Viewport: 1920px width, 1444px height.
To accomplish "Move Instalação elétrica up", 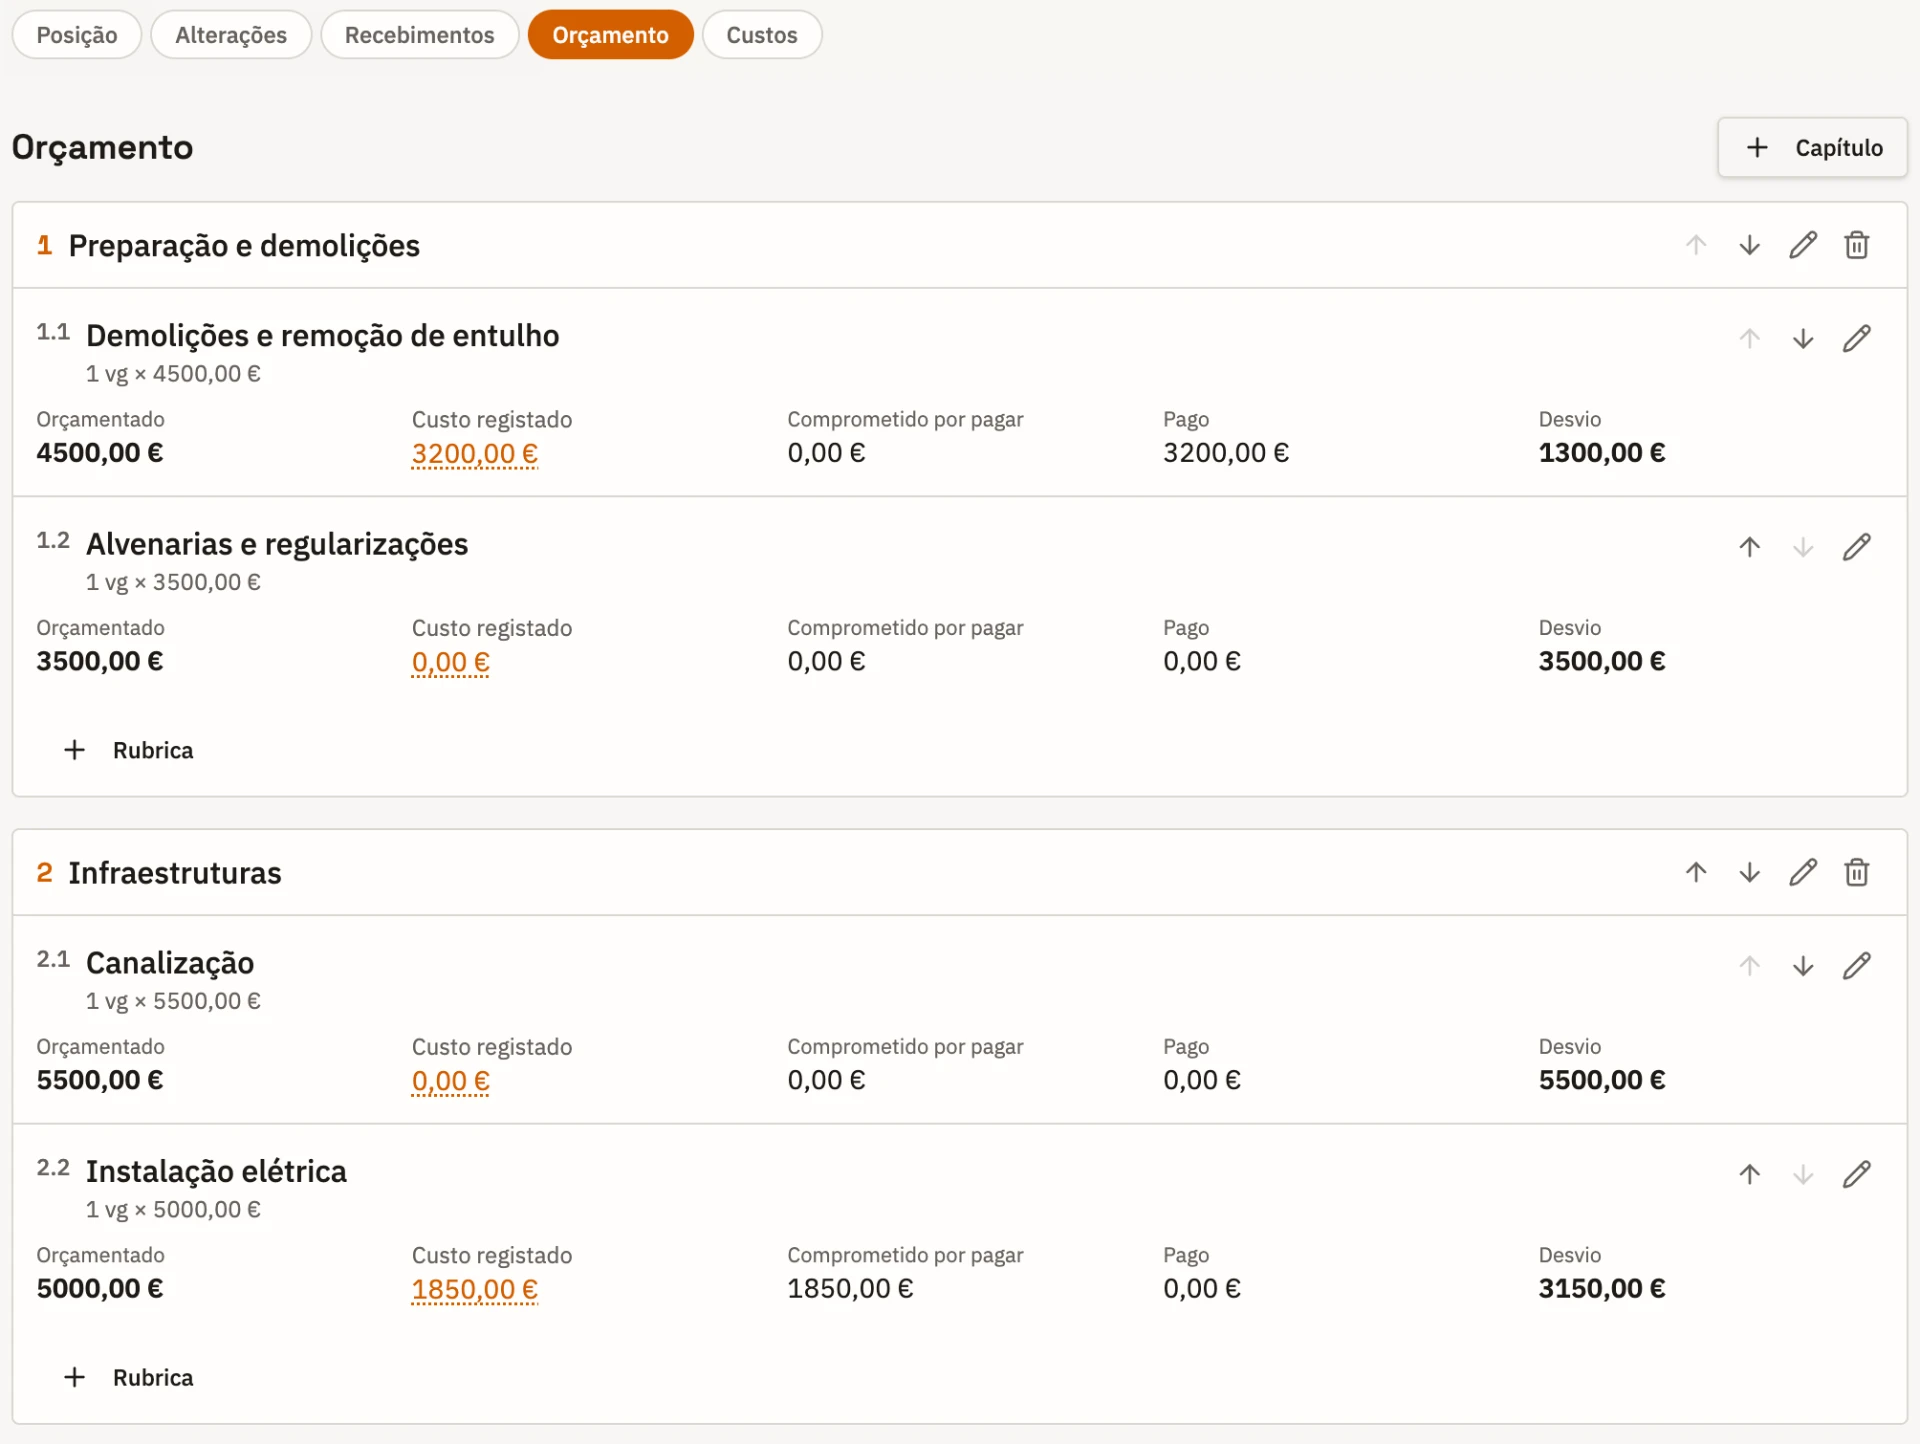I will point(1749,1174).
